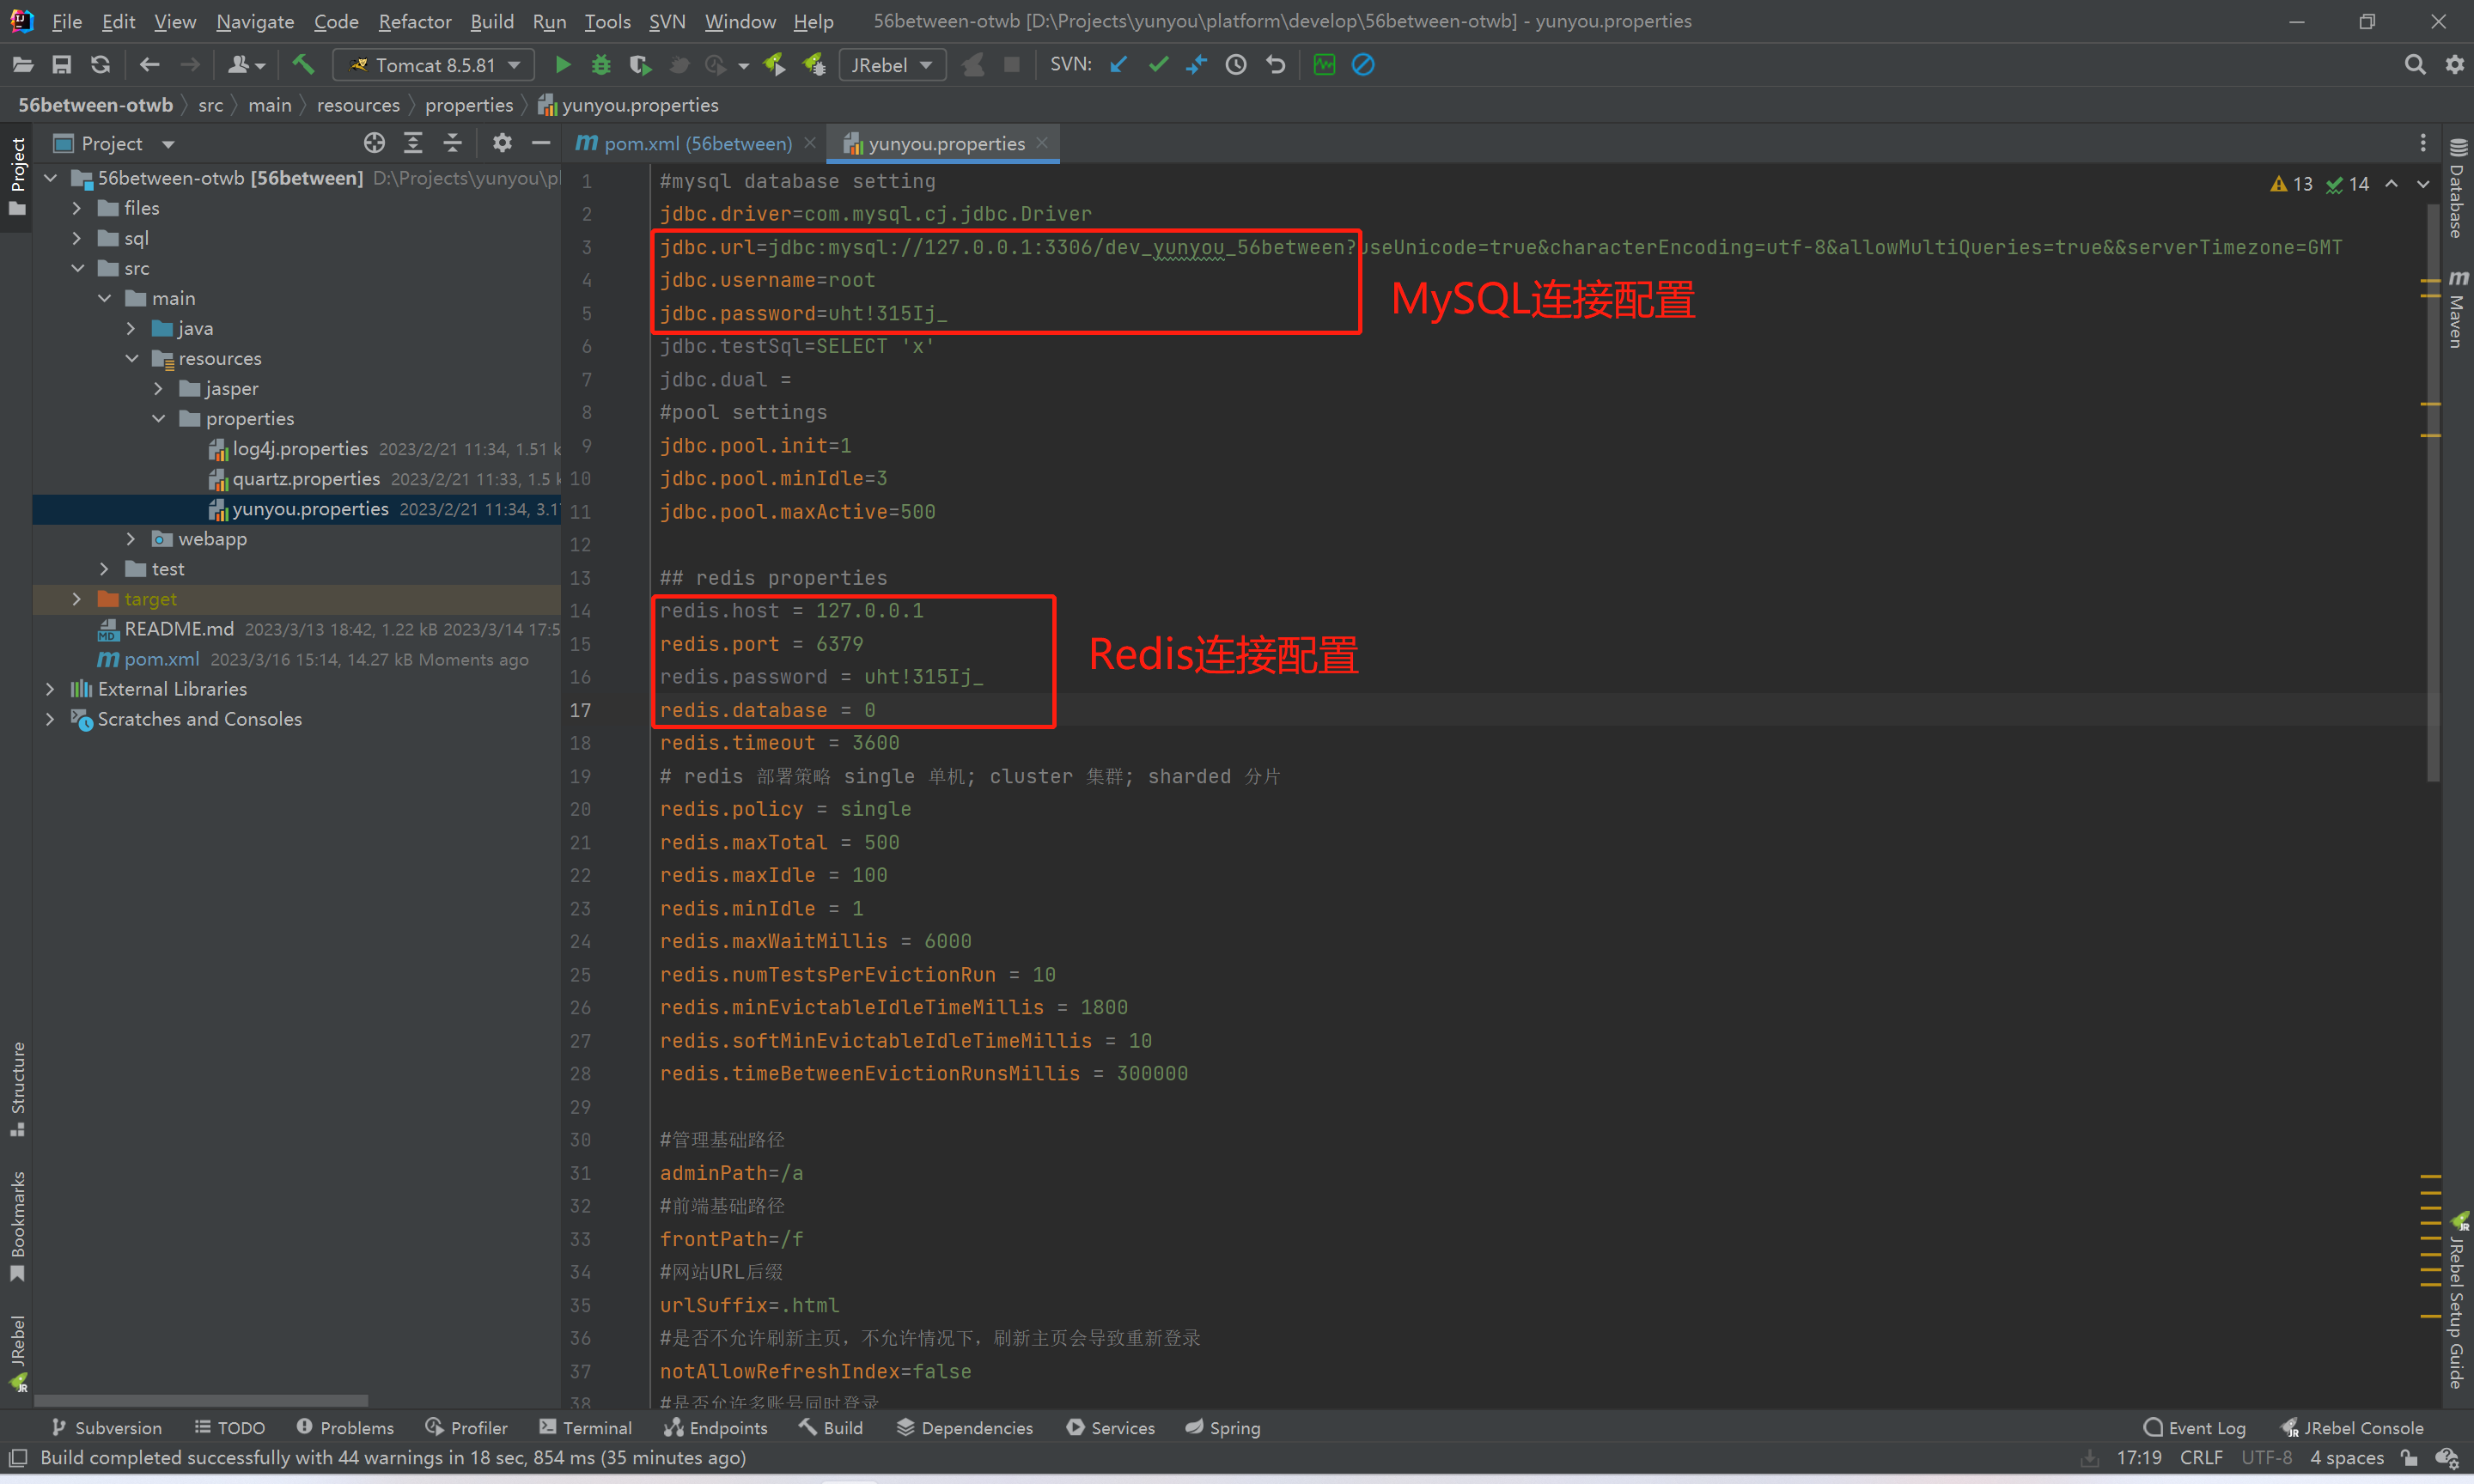Screen dimensions: 2474x1484
Task: Select README.md in the project tree
Action: point(179,629)
